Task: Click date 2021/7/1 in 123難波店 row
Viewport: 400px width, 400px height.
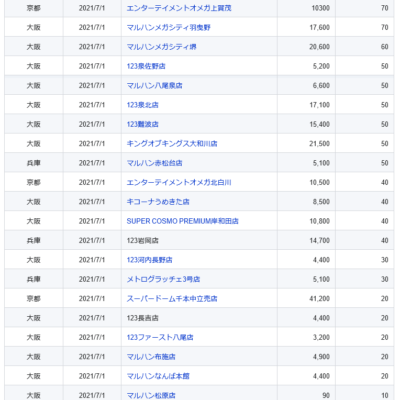Action: pos(92,124)
